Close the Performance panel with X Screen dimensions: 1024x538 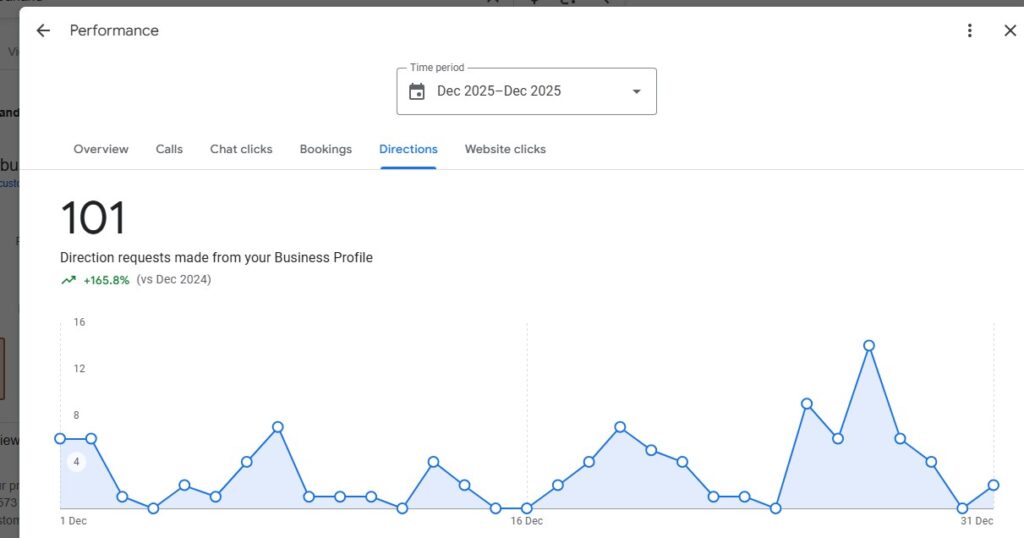[x=1010, y=31]
